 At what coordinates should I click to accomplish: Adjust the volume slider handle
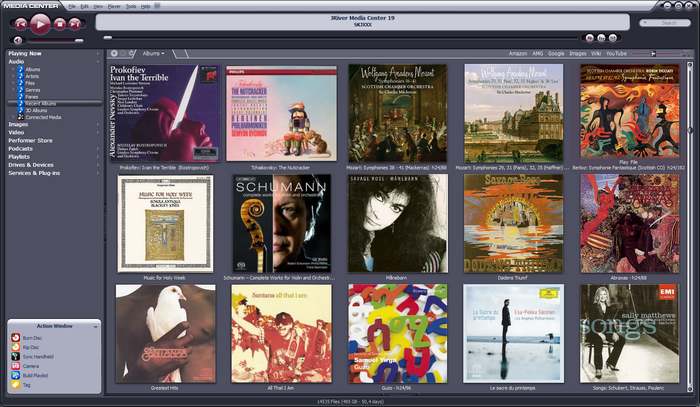[x=79, y=41]
